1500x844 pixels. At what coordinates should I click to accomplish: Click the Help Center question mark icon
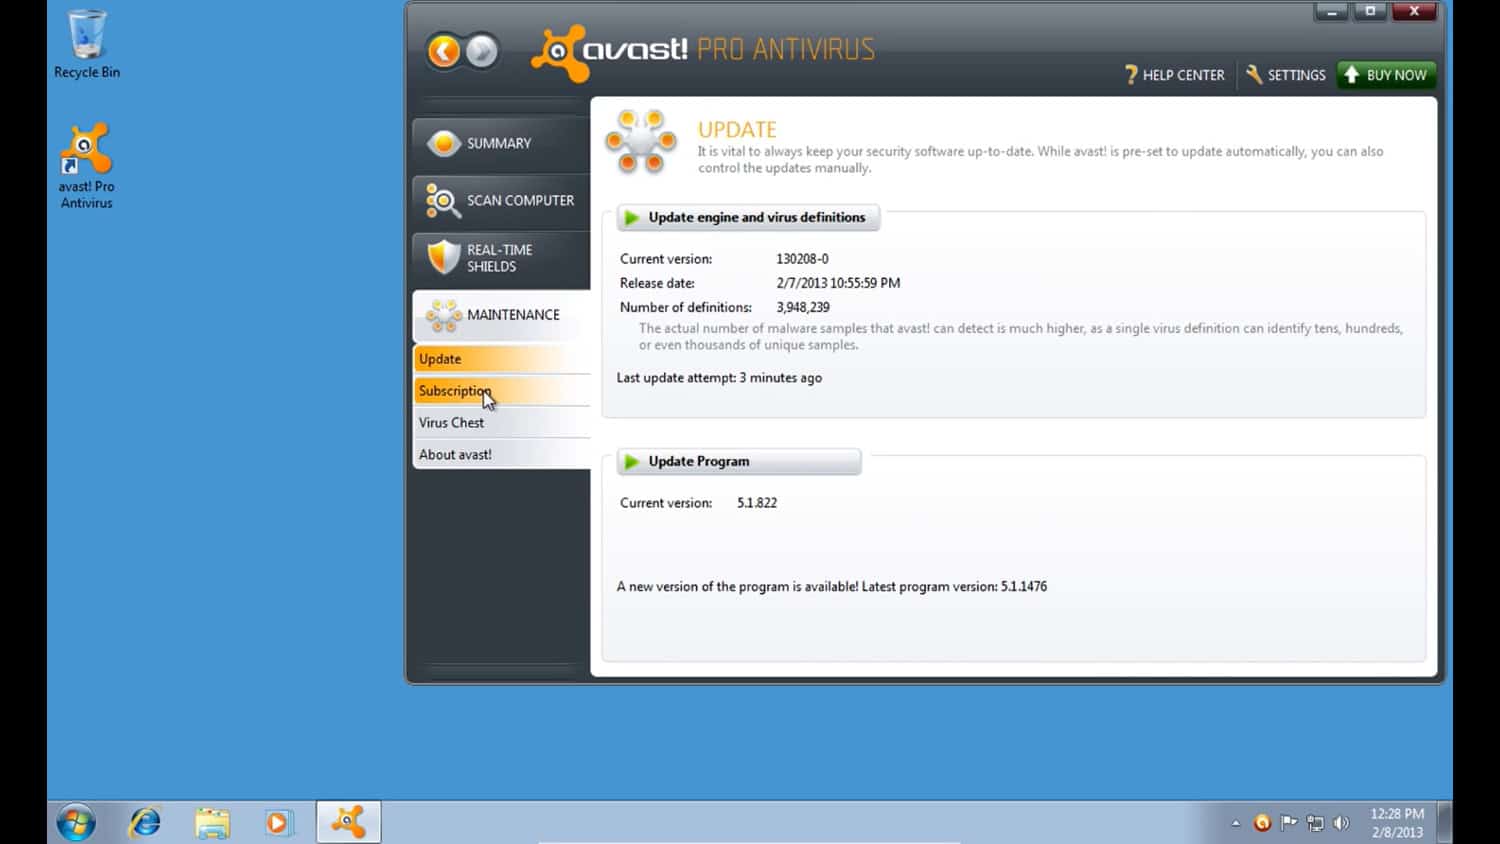[1131, 75]
